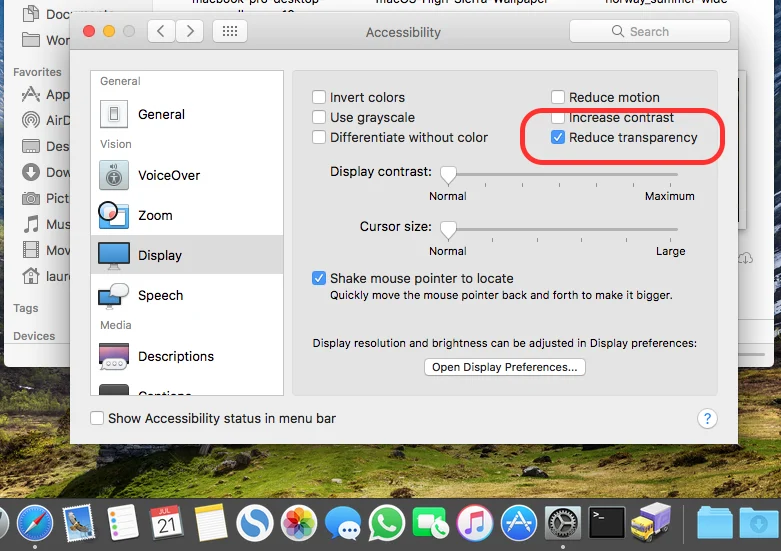Disable Shake mouse pointer to locate
The width and height of the screenshot is (781, 551).
point(319,278)
